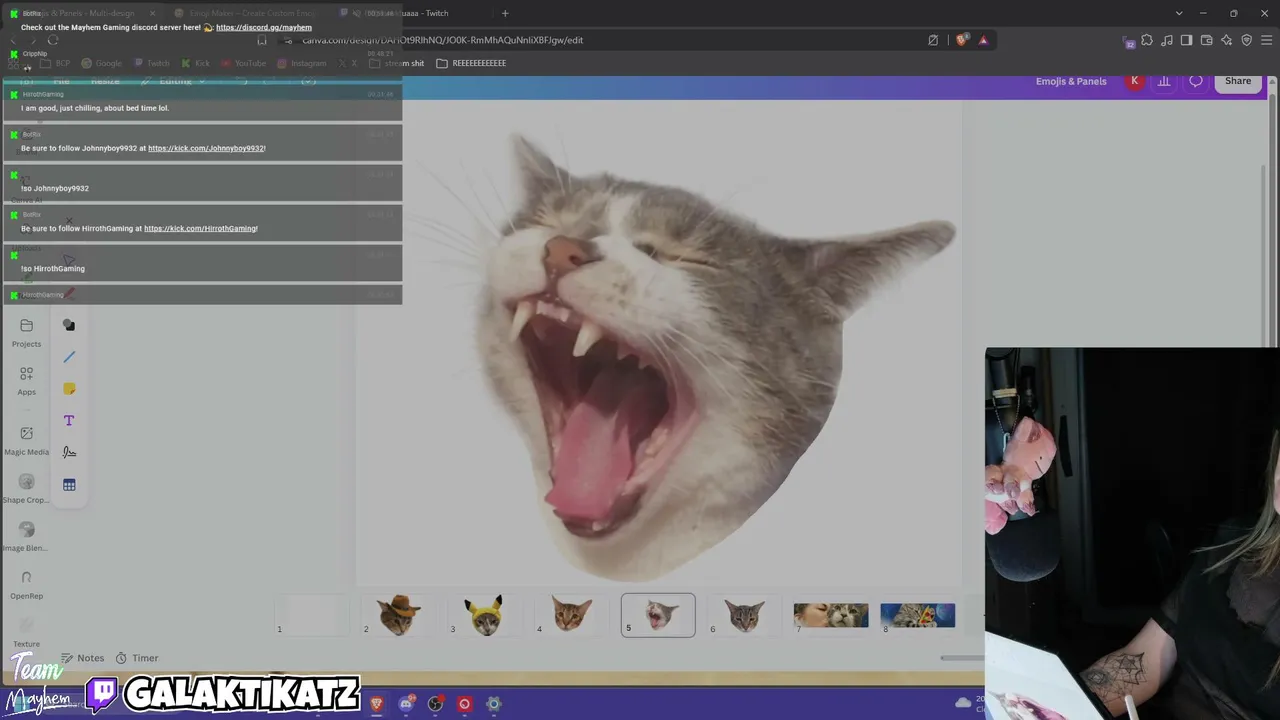Viewport: 1280px width, 720px height.
Task: Open the red circle app on taskbar
Action: point(464,704)
